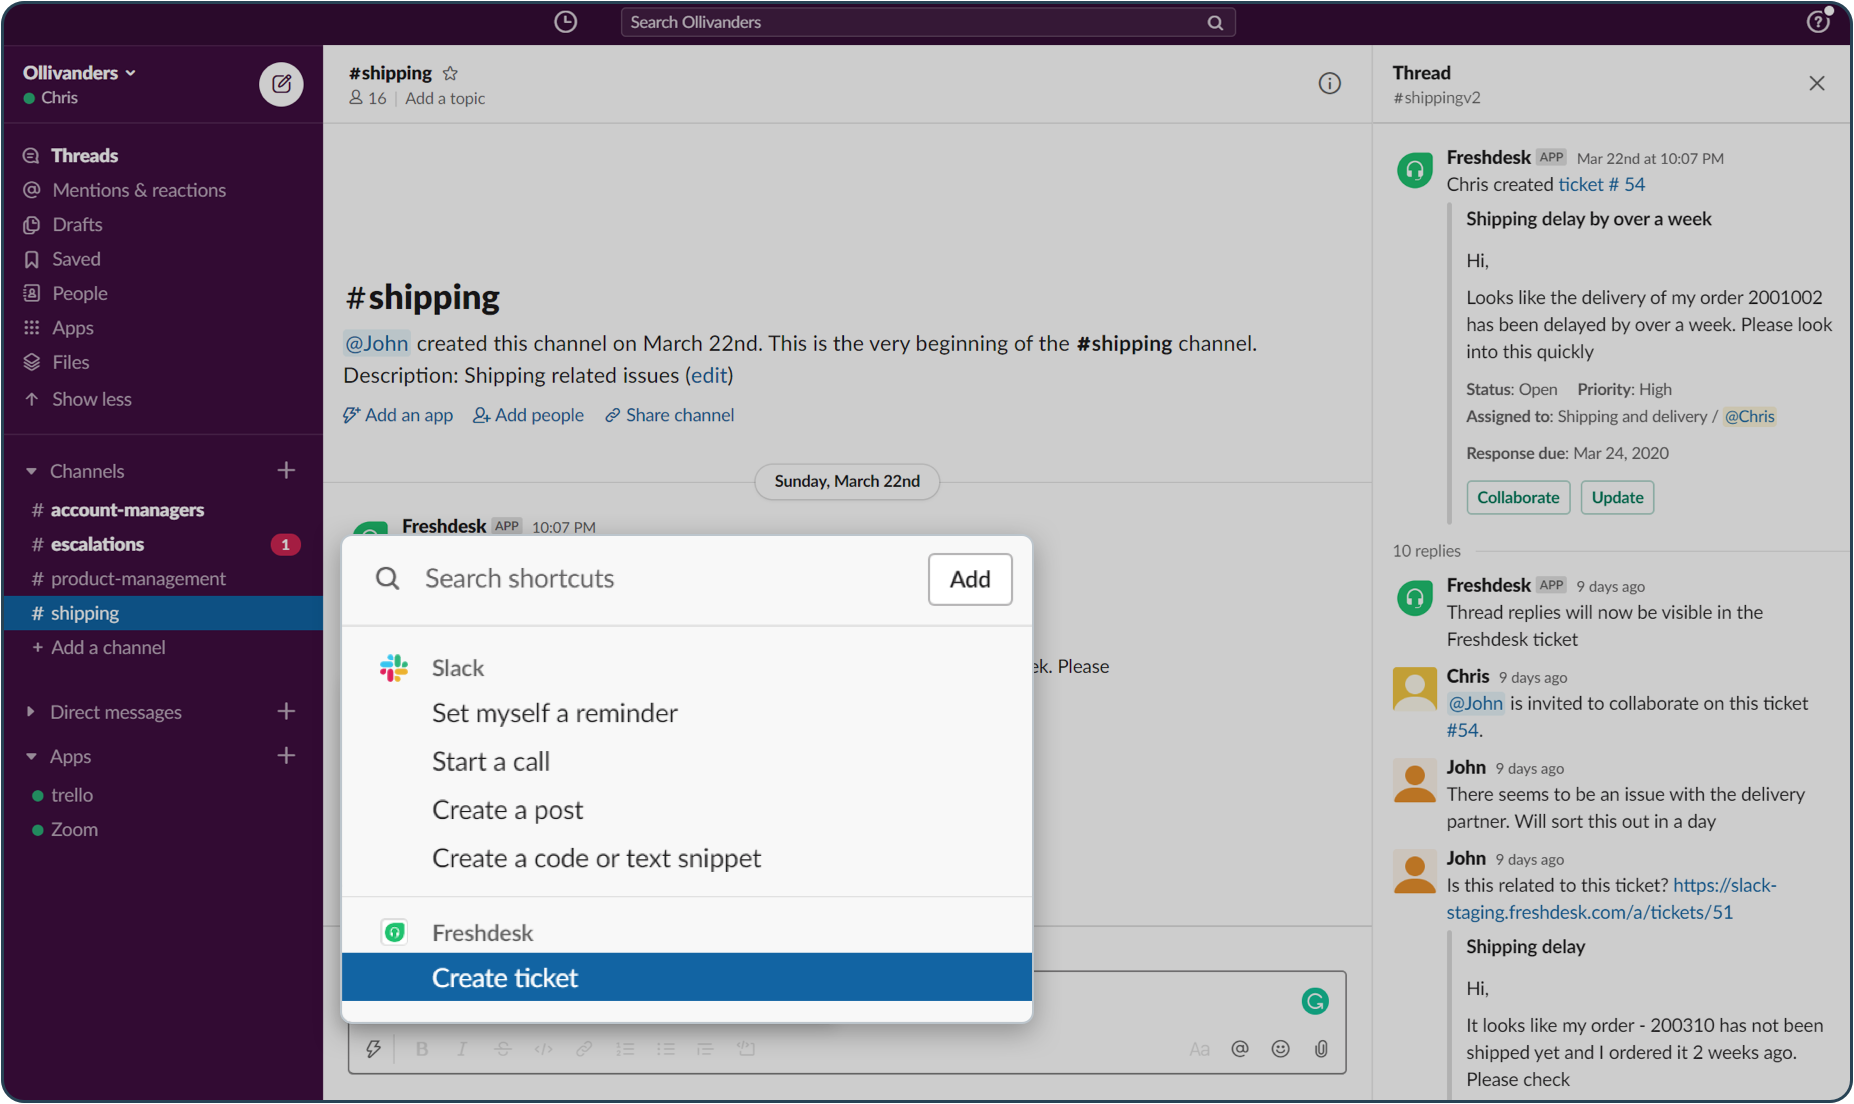Open the ticket # 54 link
The height and width of the screenshot is (1104, 1854).
click(1600, 184)
